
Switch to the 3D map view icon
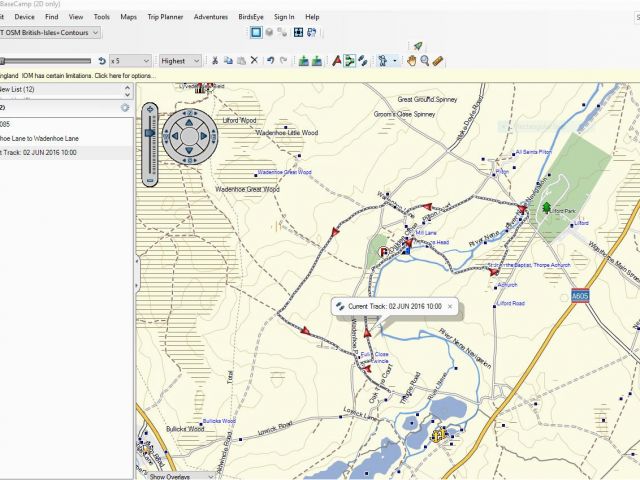pos(269,32)
